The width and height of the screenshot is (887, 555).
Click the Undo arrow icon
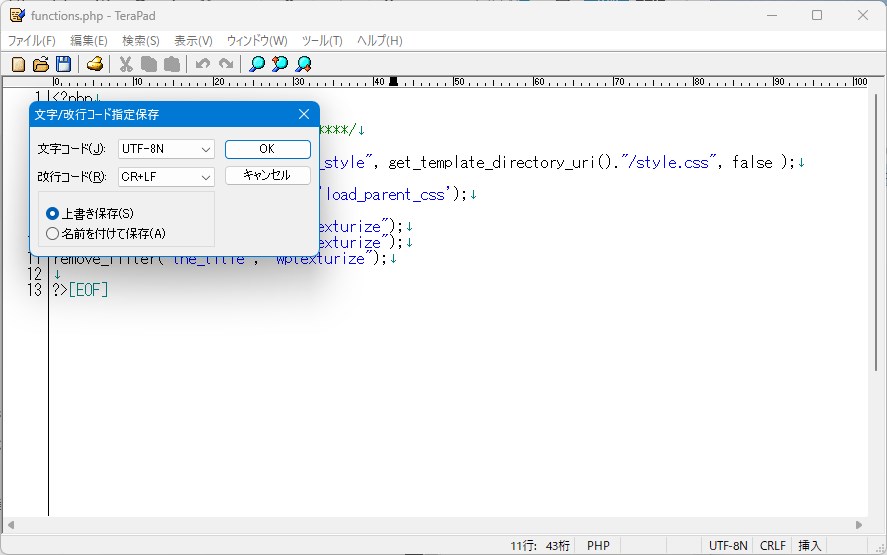click(203, 64)
